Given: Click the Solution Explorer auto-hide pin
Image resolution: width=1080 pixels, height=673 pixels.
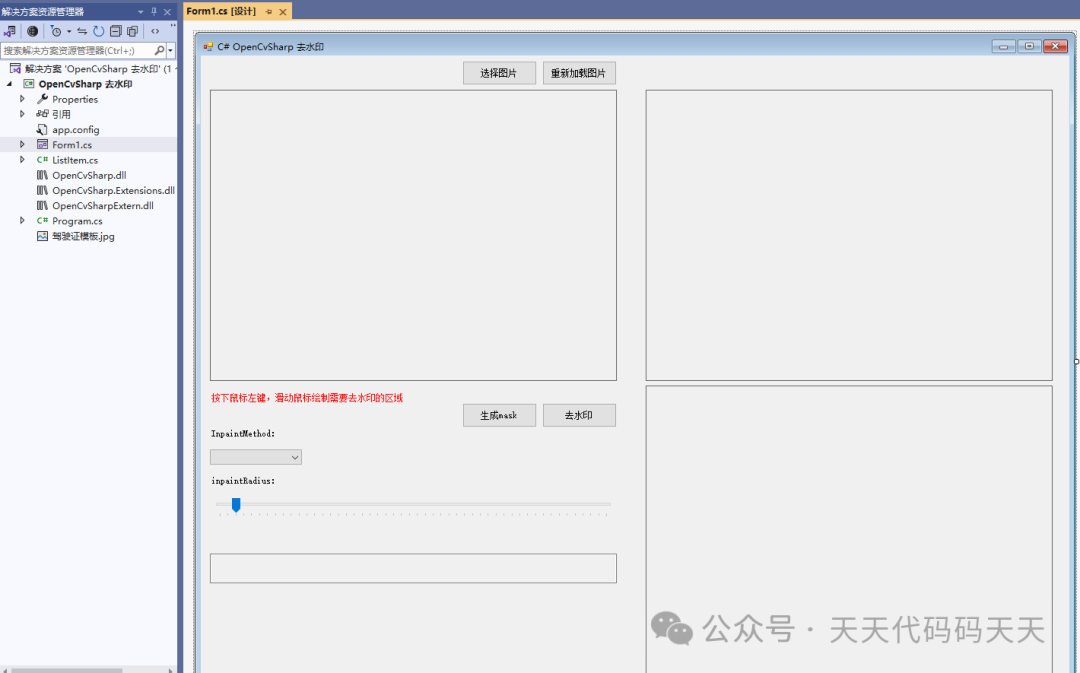Looking at the screenshot, I should click(x=154, y=12).
